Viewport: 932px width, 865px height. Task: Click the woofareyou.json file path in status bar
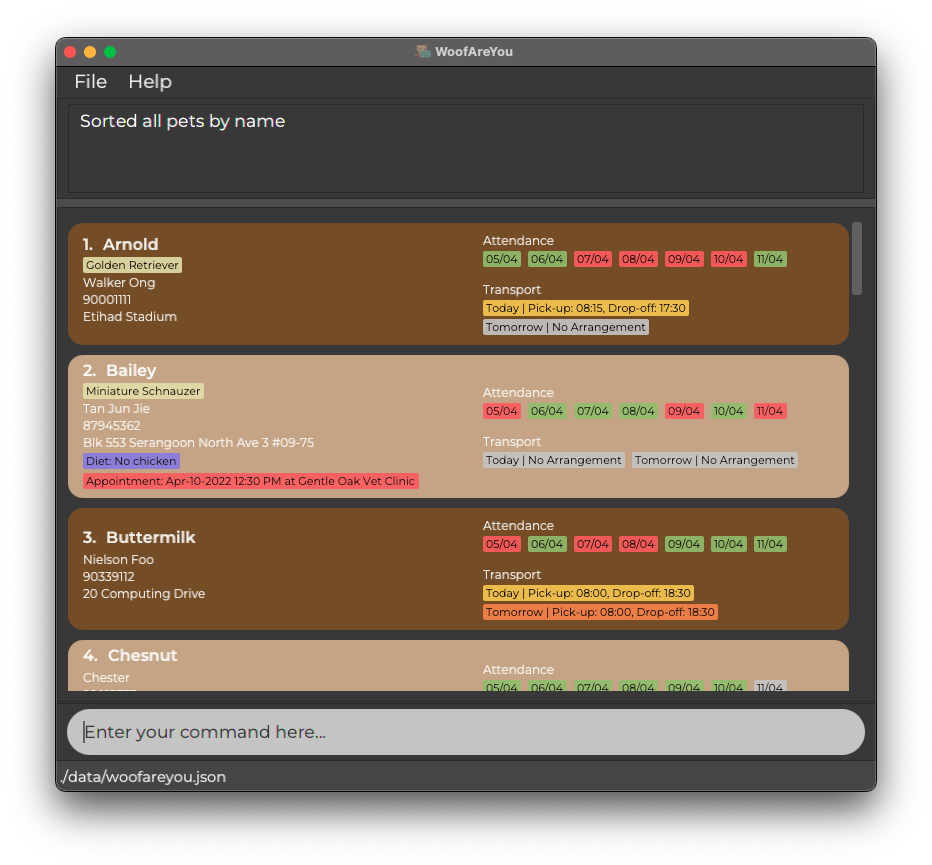tap(143, 777)
